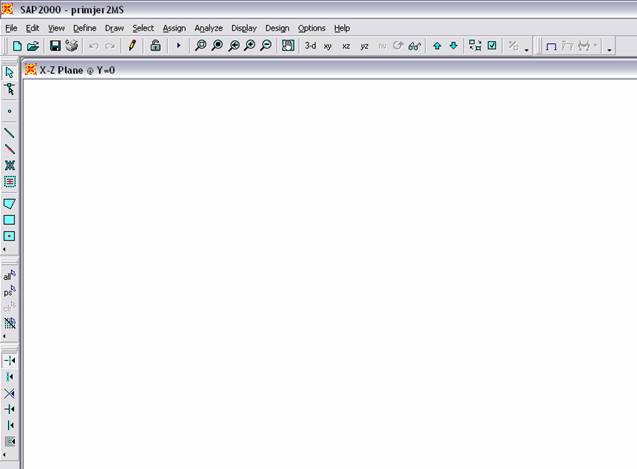This screenshot has height=469, width=637.
Task: Click the perspective toggle glasses icon
Action: tap(414, 46)
